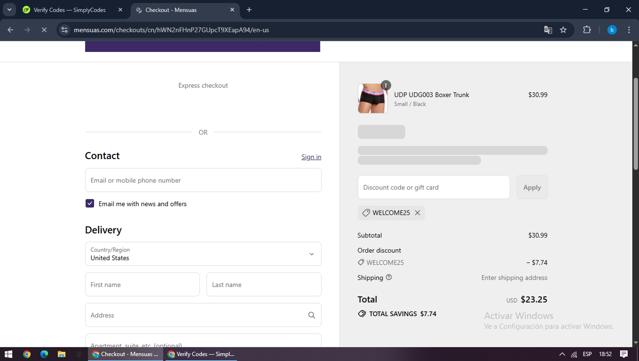
Task: Open the clock showing 18:52
Action: pos(605,354)
